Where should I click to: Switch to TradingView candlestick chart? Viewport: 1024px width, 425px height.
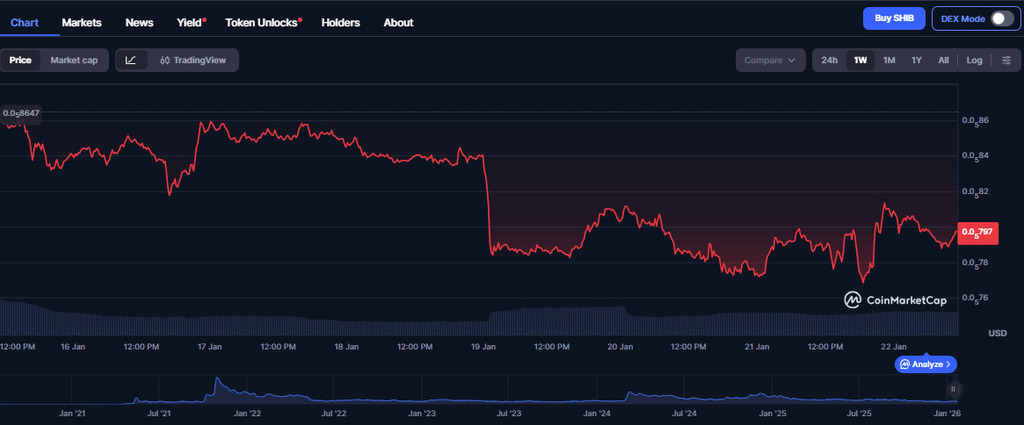tap(193, 60)
